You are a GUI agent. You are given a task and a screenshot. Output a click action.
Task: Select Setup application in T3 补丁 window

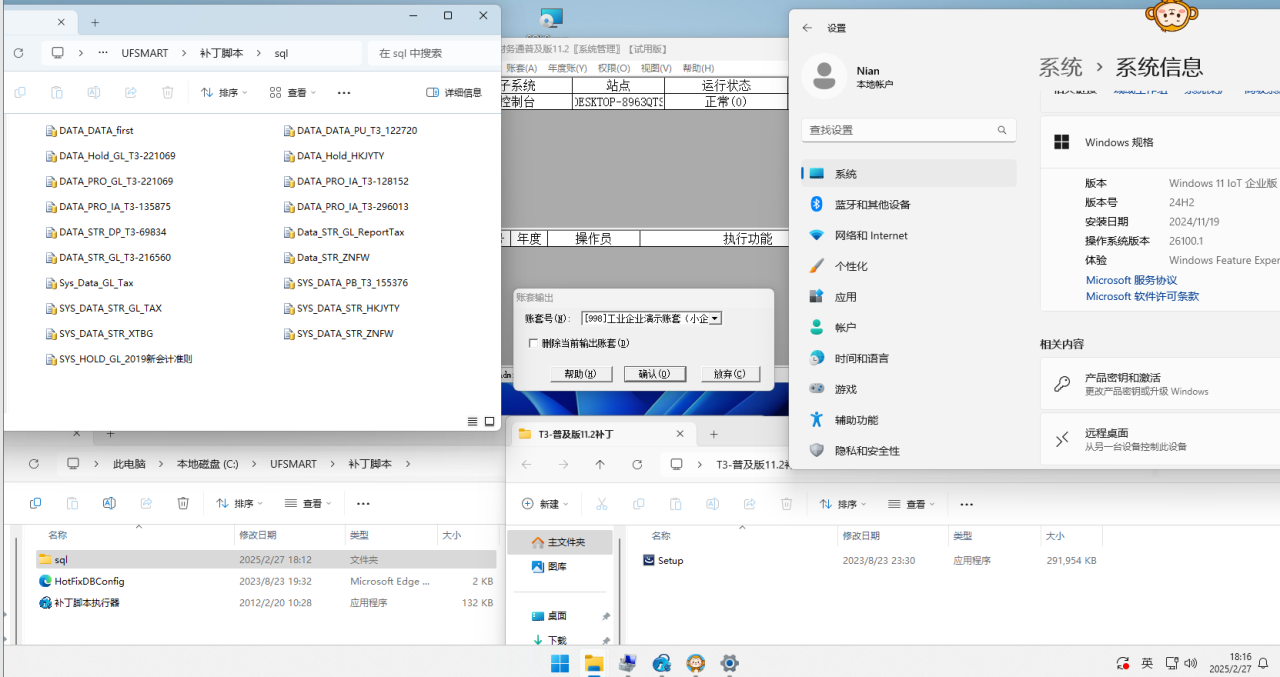(x=670, y=561)
